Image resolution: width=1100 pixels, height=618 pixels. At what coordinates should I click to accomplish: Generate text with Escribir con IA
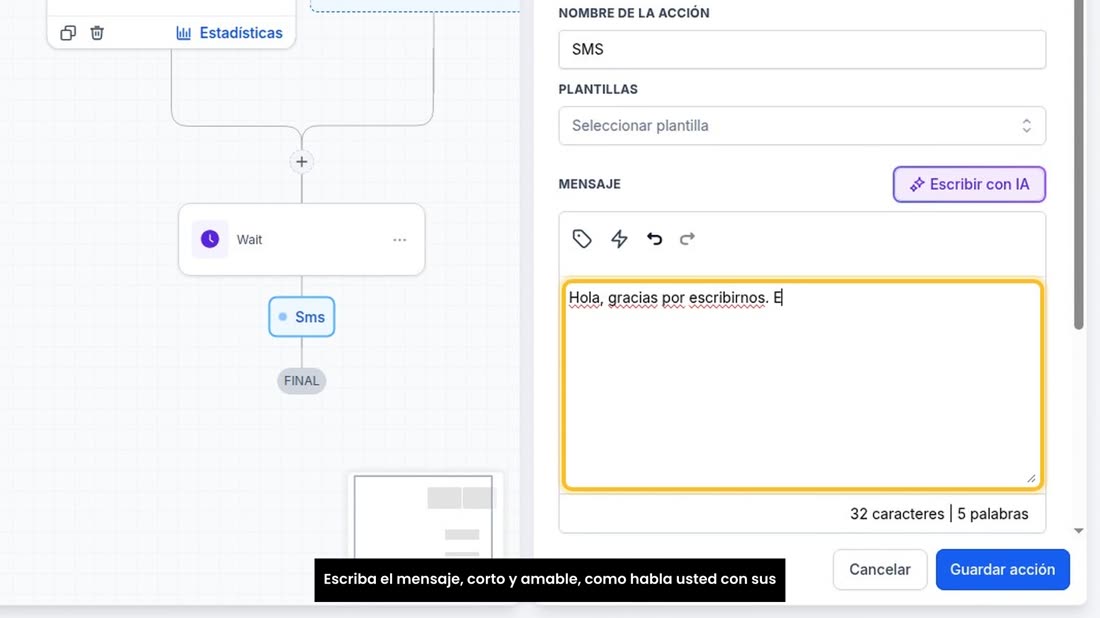point(969,184)
